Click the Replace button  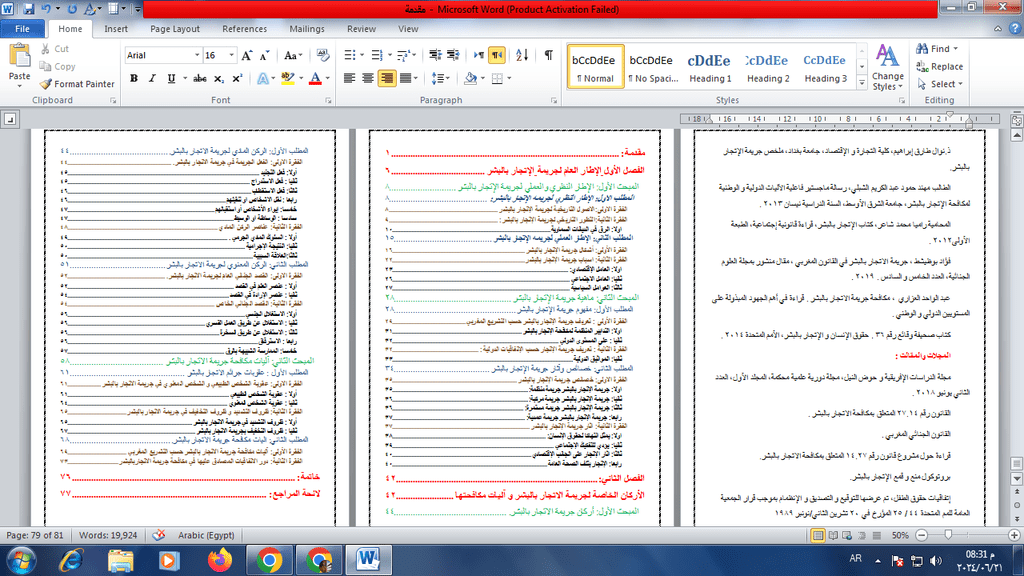[940, 66]
